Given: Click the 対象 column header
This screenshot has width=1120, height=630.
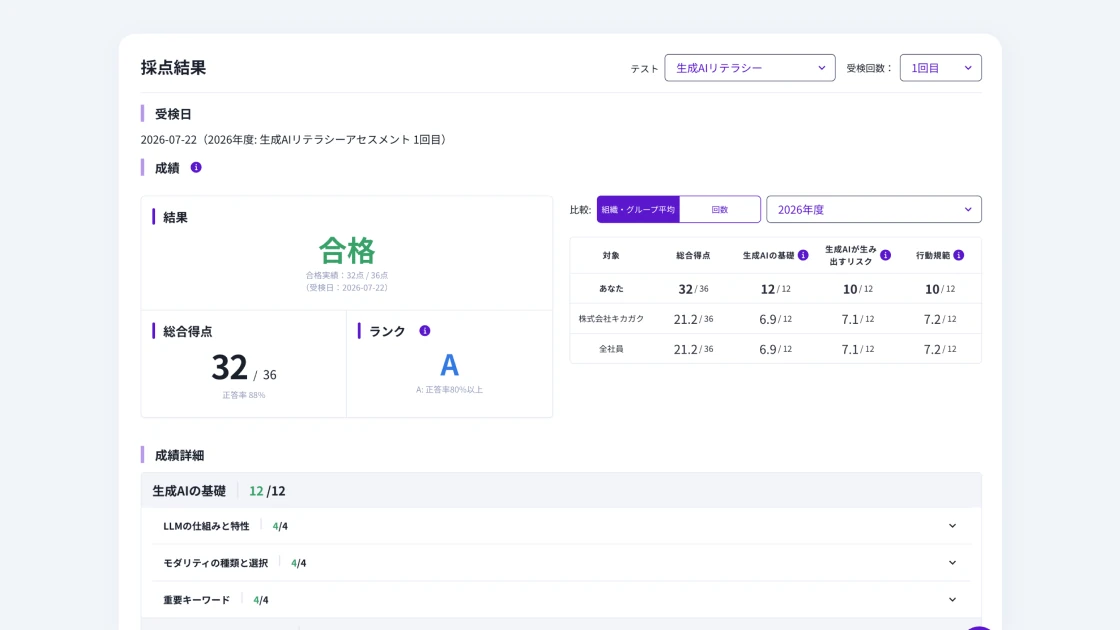Looking at the screenshot, I should point(611,255).
